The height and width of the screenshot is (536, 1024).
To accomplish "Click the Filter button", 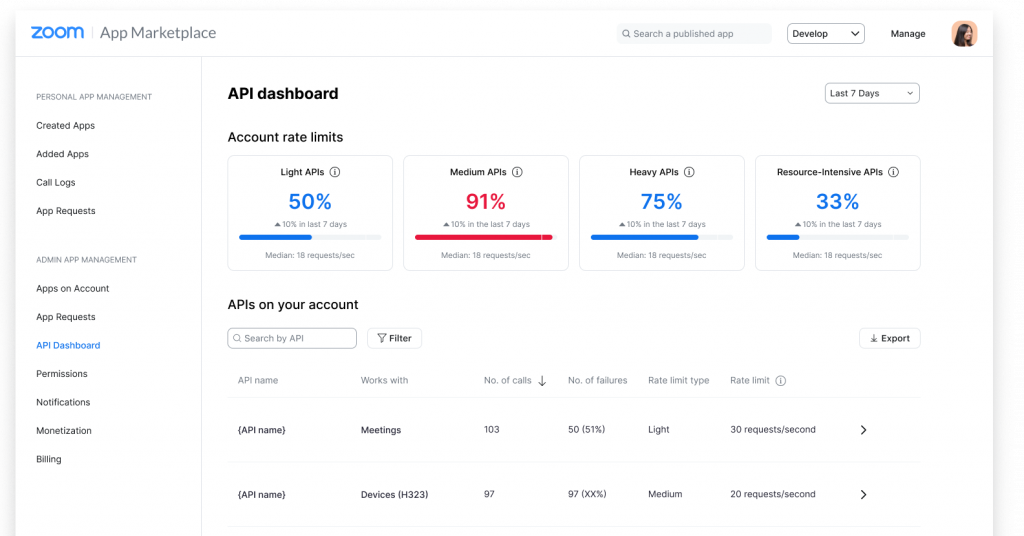I will (x=394, y=338).
